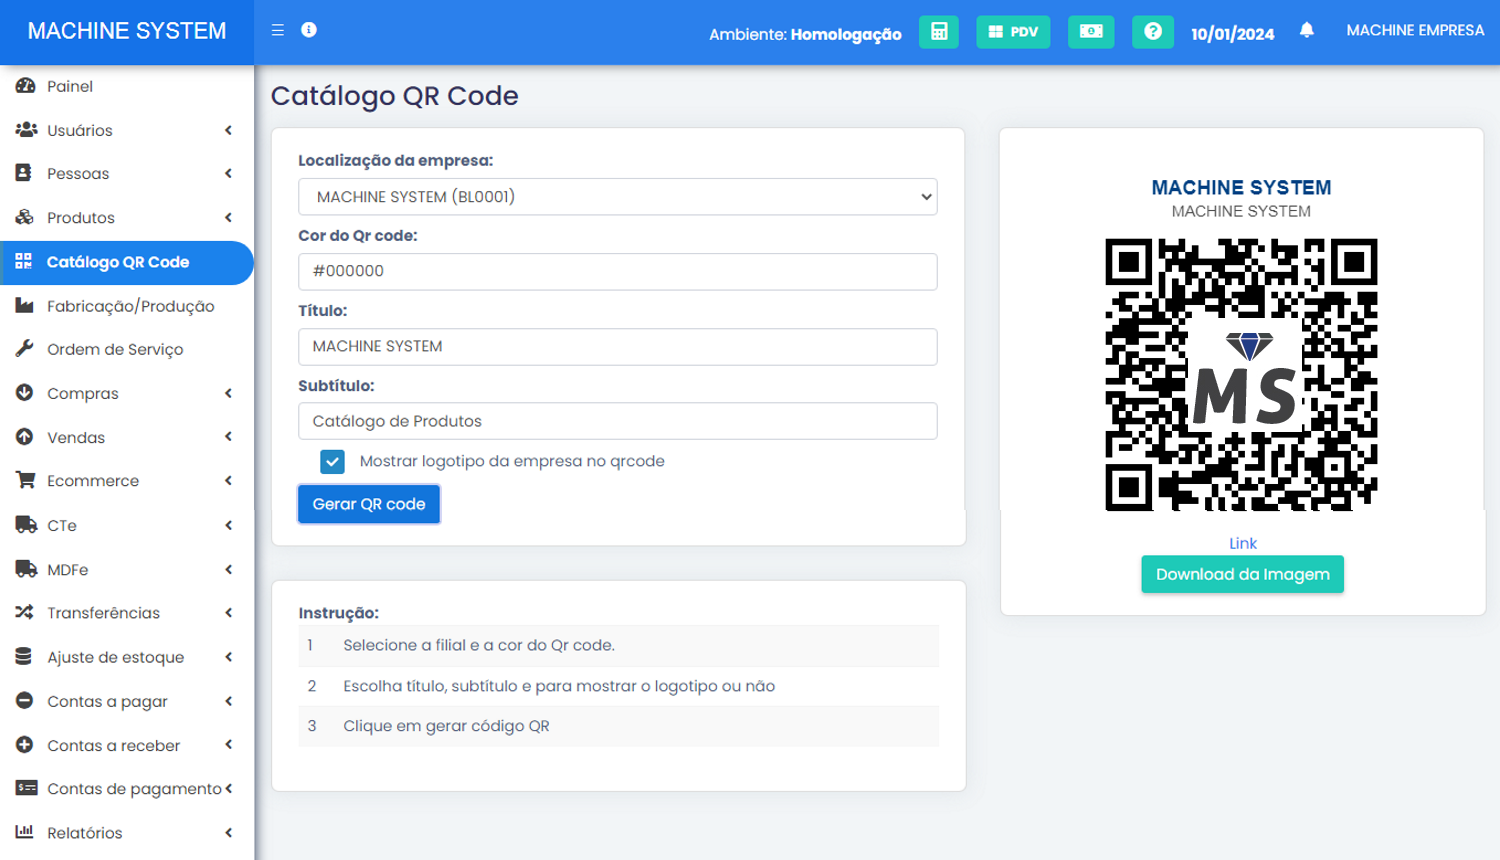
Task: Expand the MDFe submenu chevron
Action: point(229,568)
